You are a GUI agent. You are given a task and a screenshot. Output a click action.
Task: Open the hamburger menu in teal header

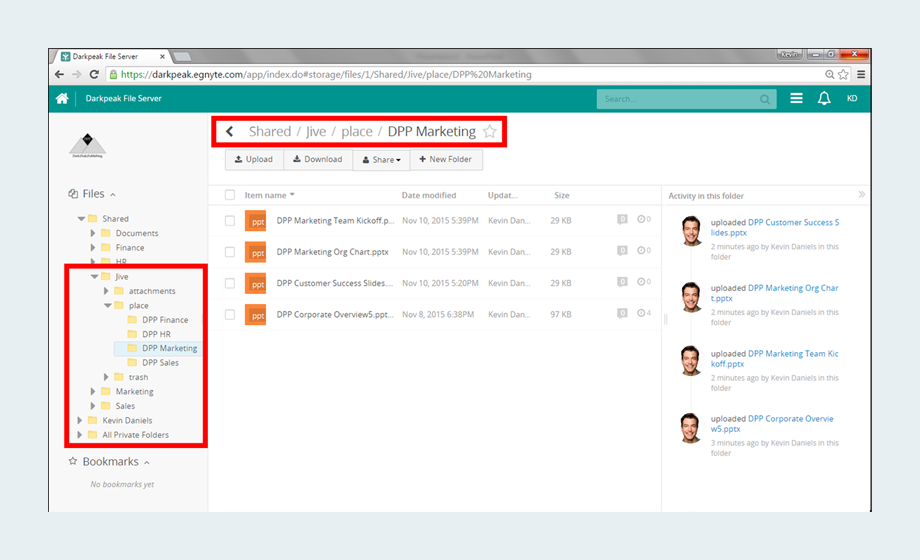coord(796,99)
